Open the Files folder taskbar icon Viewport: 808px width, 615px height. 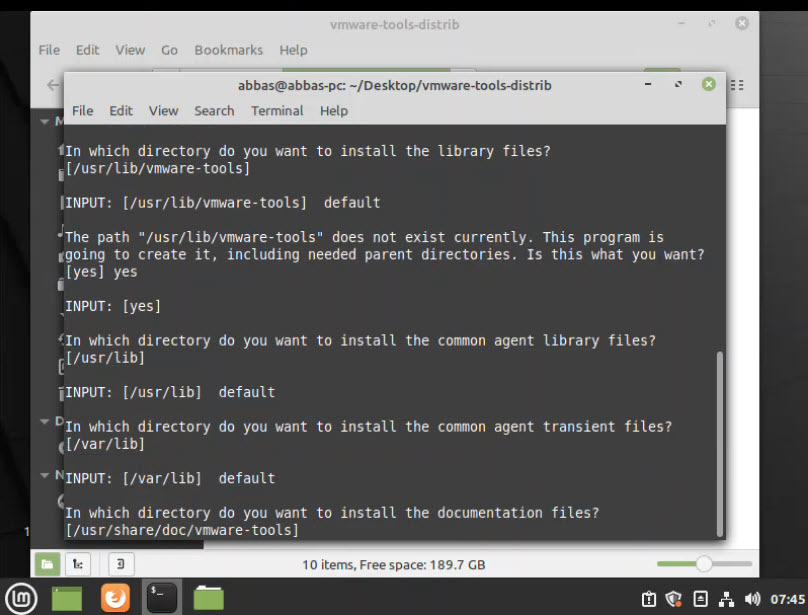click(209, 598)
